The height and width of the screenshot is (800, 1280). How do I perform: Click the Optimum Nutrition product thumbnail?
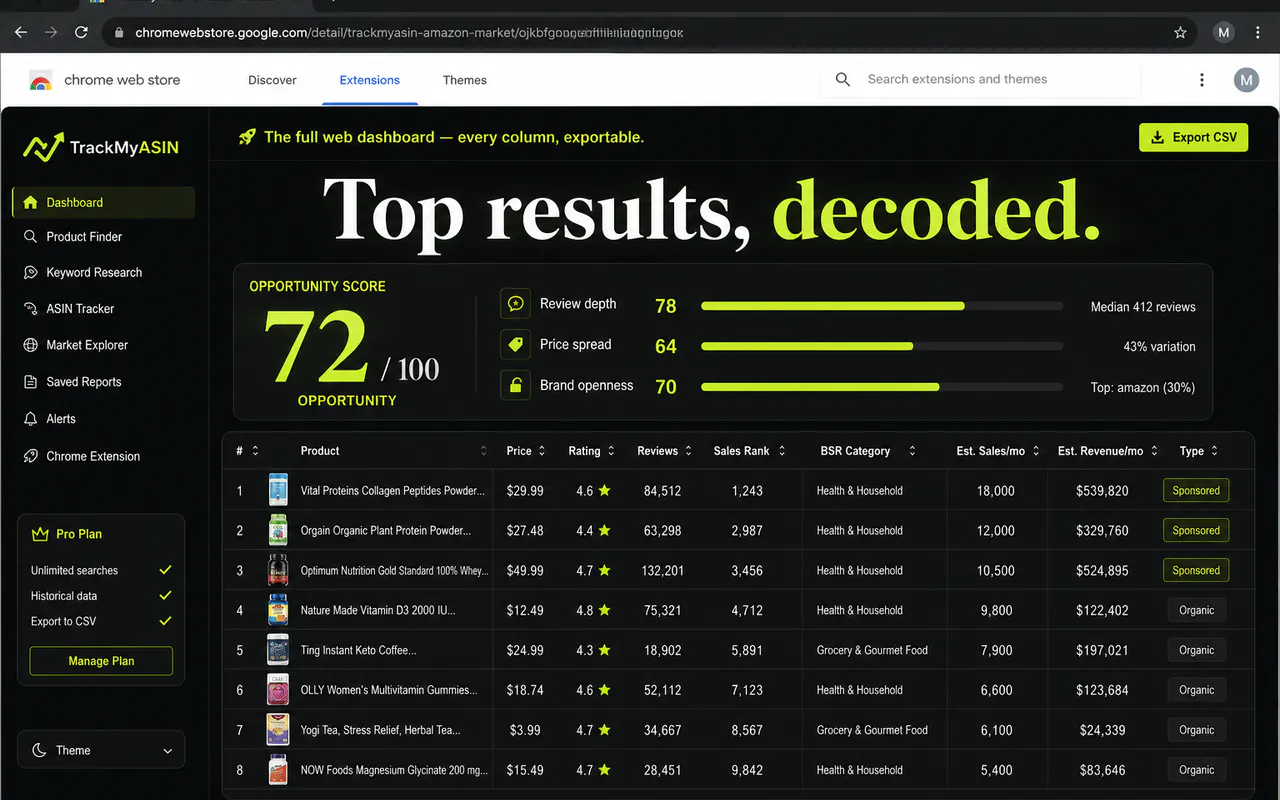[278, 570]
